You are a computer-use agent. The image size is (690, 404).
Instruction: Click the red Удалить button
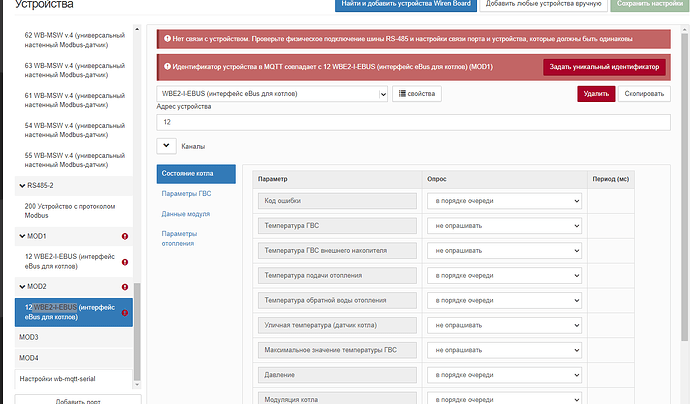596,94
